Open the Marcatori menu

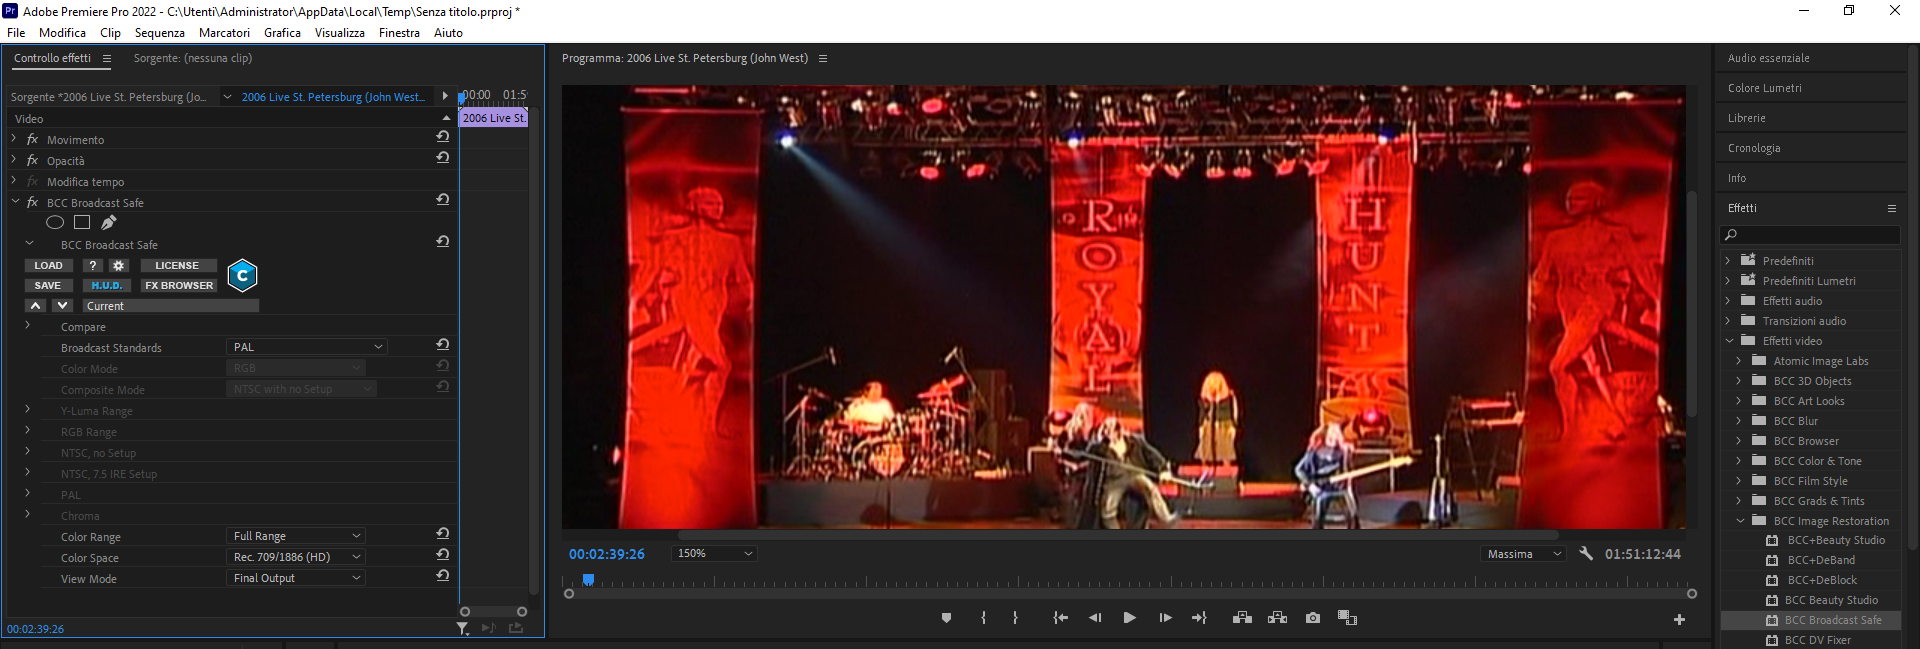(224, 33)
